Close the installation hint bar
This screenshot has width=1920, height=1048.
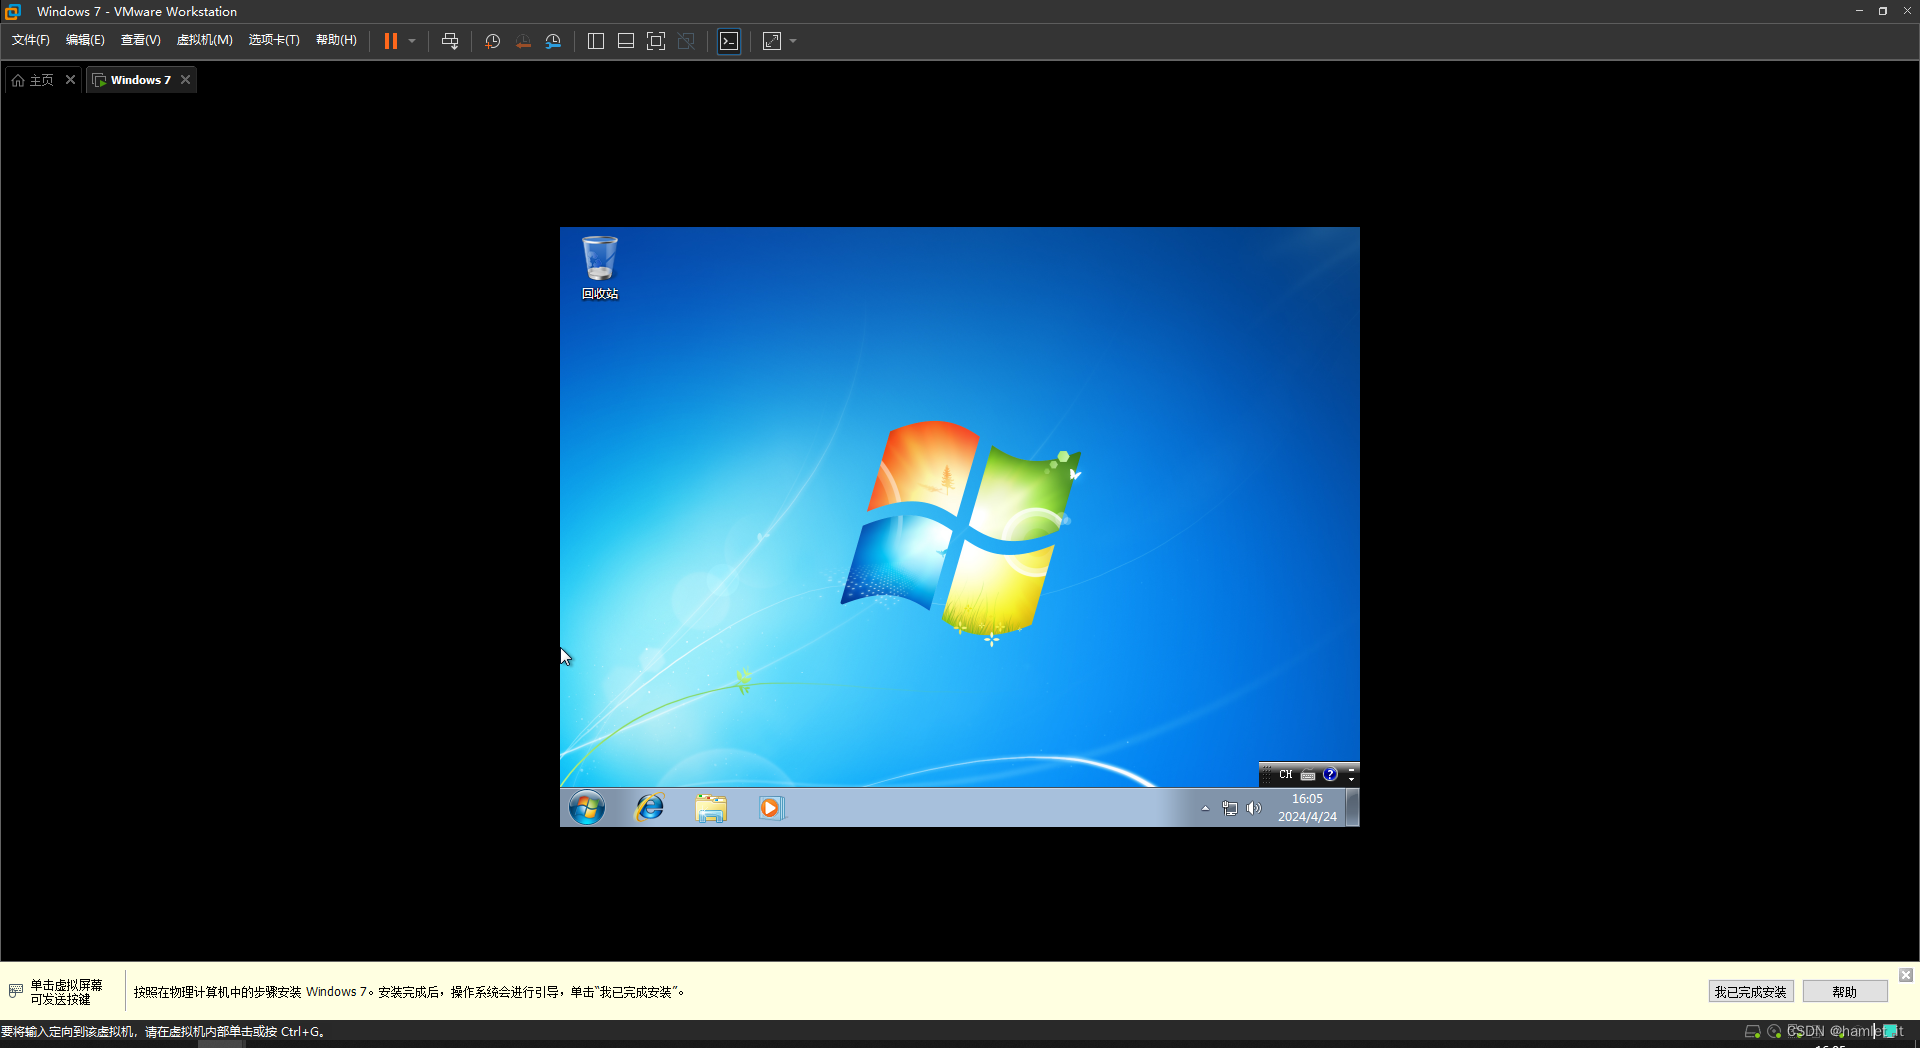pyautogui.click(x=1906, y=975)
